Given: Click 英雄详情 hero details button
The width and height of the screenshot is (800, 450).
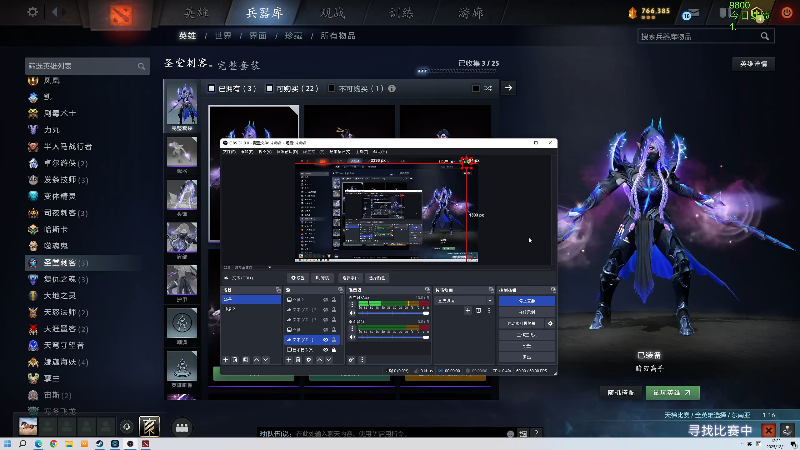Looking at the screenshot, I should (754, 64).
